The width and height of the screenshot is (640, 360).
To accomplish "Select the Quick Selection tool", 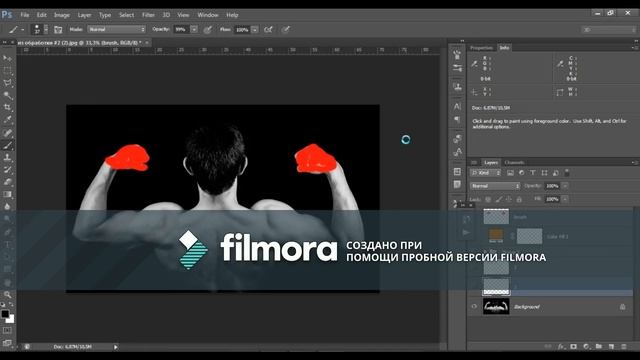I will pyautogui.click(x=7, y=96).
